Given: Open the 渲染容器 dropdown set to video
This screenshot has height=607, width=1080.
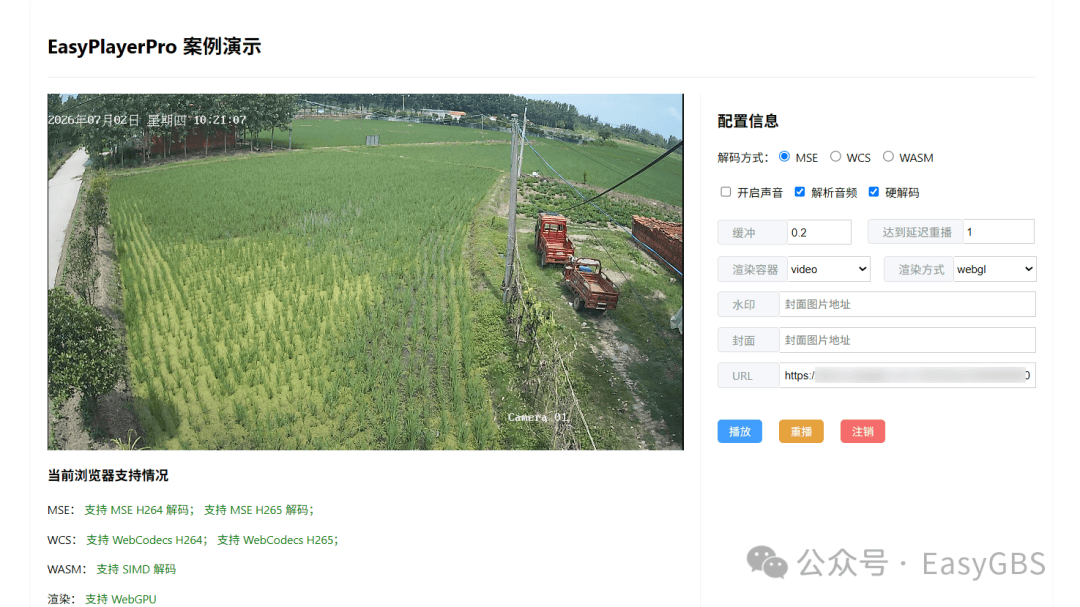Looking at the screenshot, I should (x=829, y=269).
